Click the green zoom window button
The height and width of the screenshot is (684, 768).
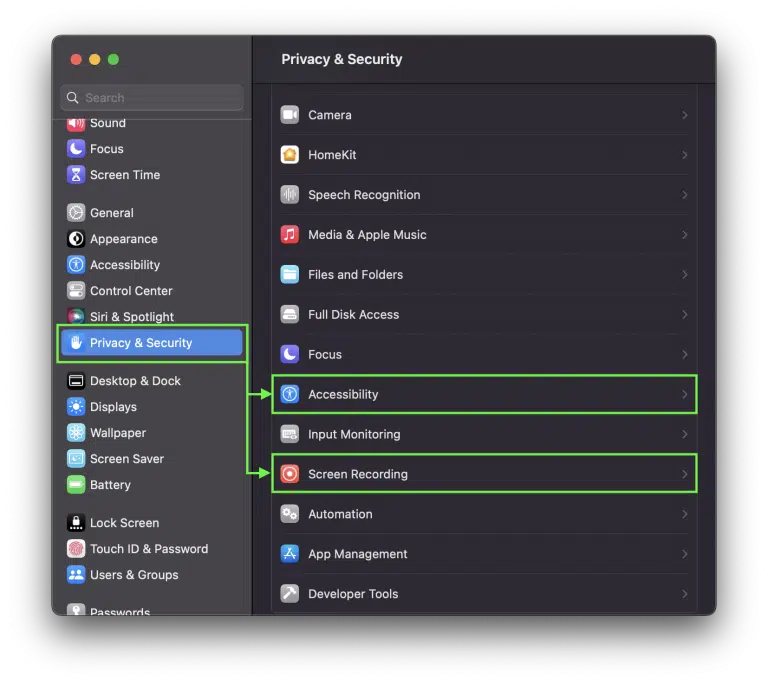tap(113, 59)
